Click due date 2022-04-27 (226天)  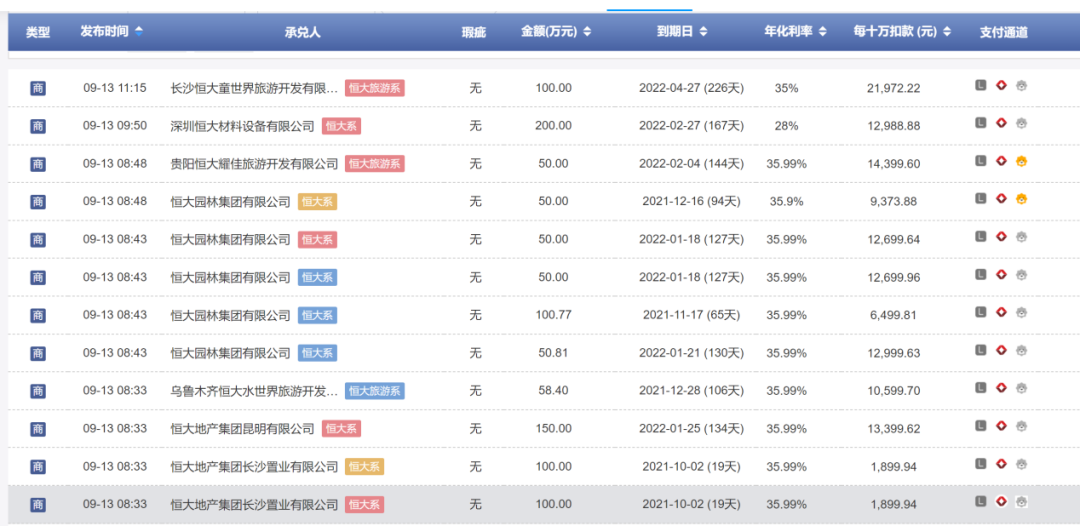(692, 88)
